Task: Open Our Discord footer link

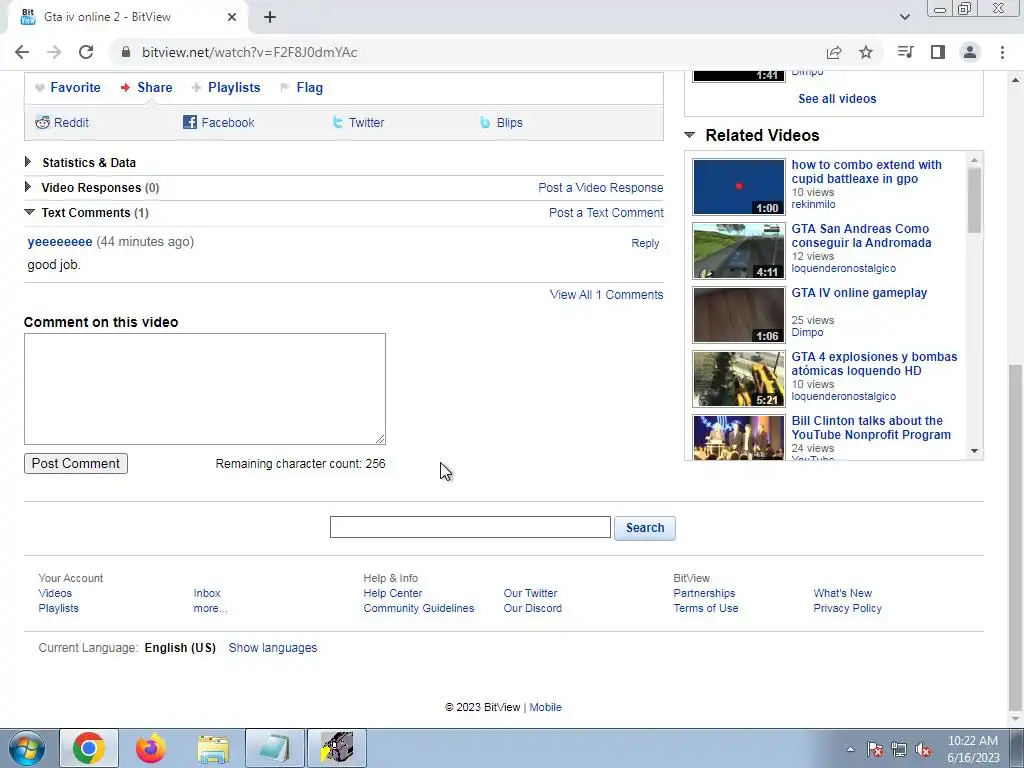Action: 532,608
